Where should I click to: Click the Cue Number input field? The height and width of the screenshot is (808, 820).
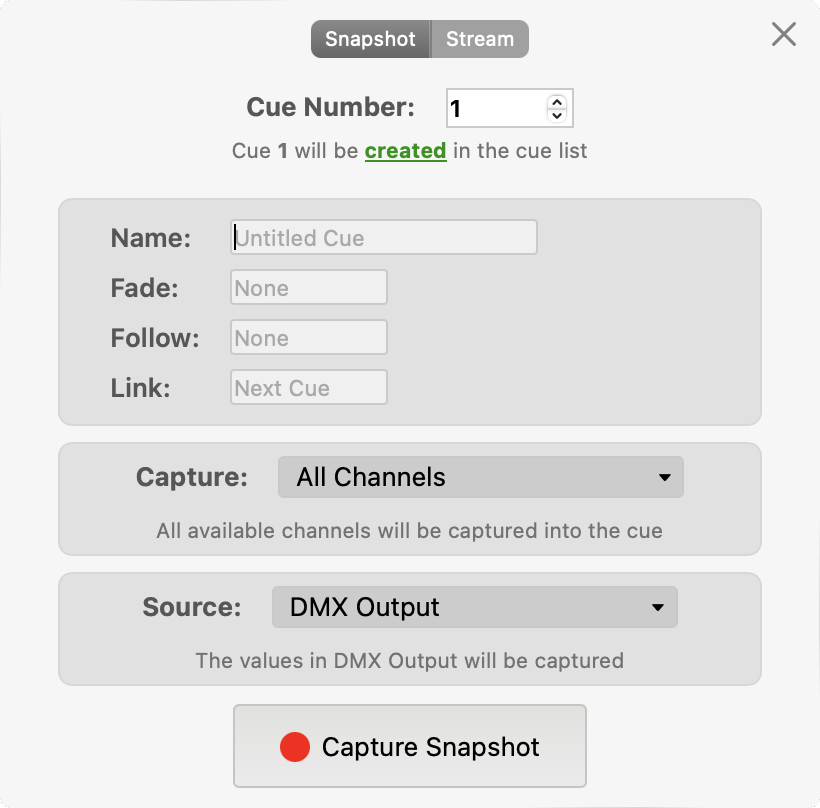tap(495, 108)
